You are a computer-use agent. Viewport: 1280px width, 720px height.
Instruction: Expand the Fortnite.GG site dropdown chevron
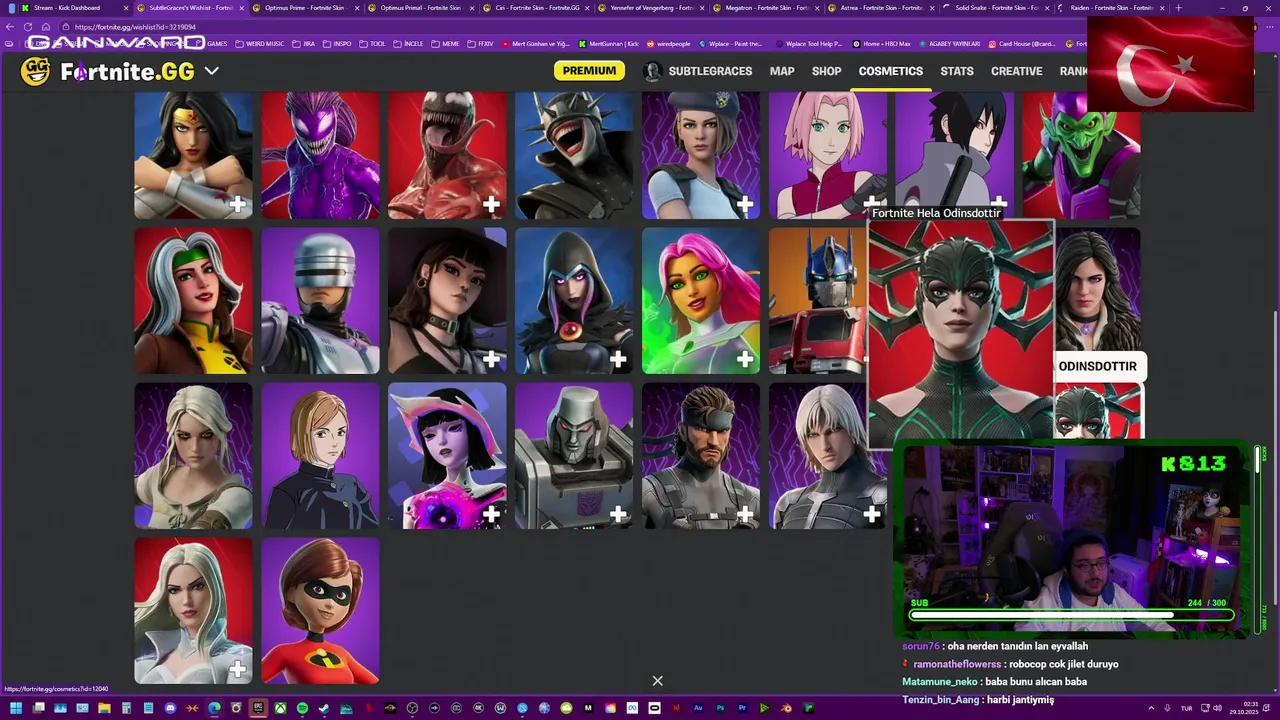[x=211, y=71]
